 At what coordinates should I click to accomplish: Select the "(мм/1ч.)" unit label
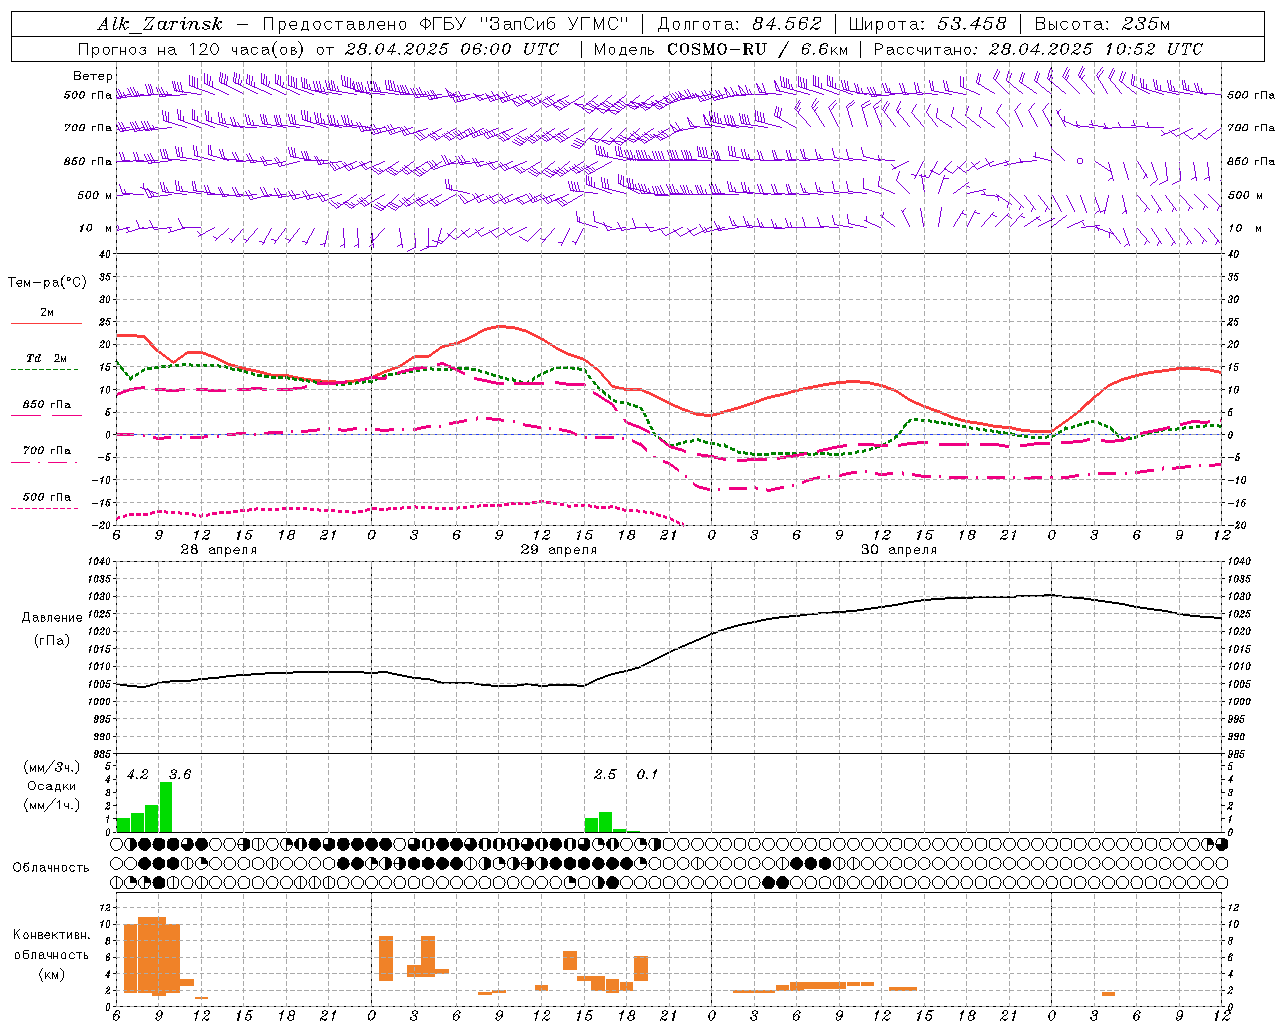[x=52, y=805]
